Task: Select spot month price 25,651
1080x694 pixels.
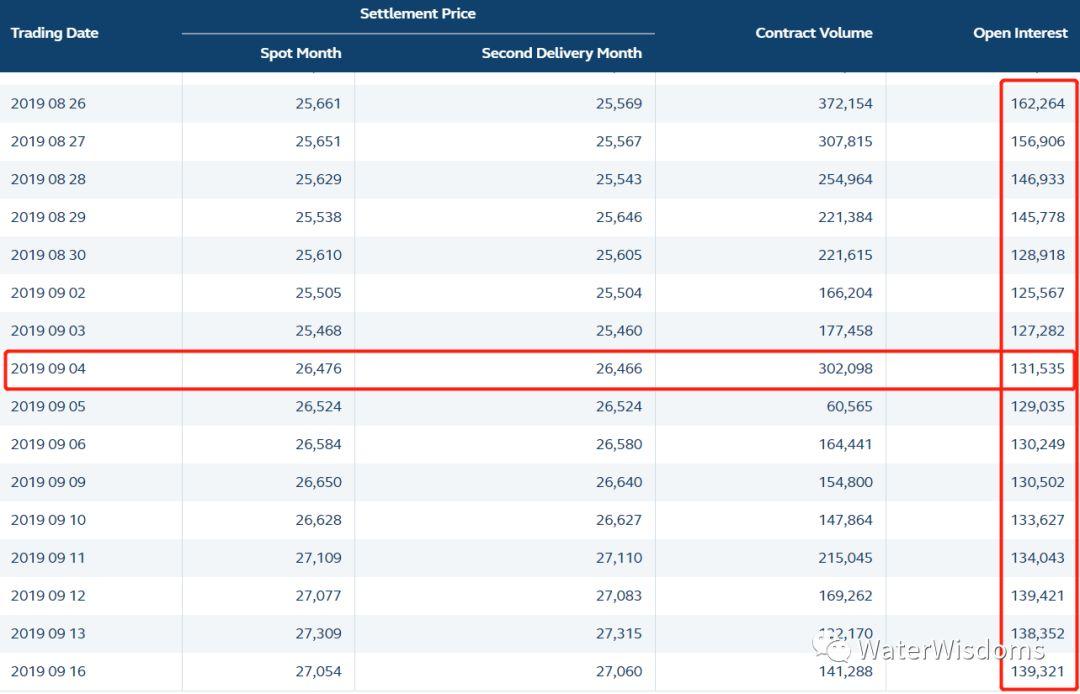Action: coord(318,142)
